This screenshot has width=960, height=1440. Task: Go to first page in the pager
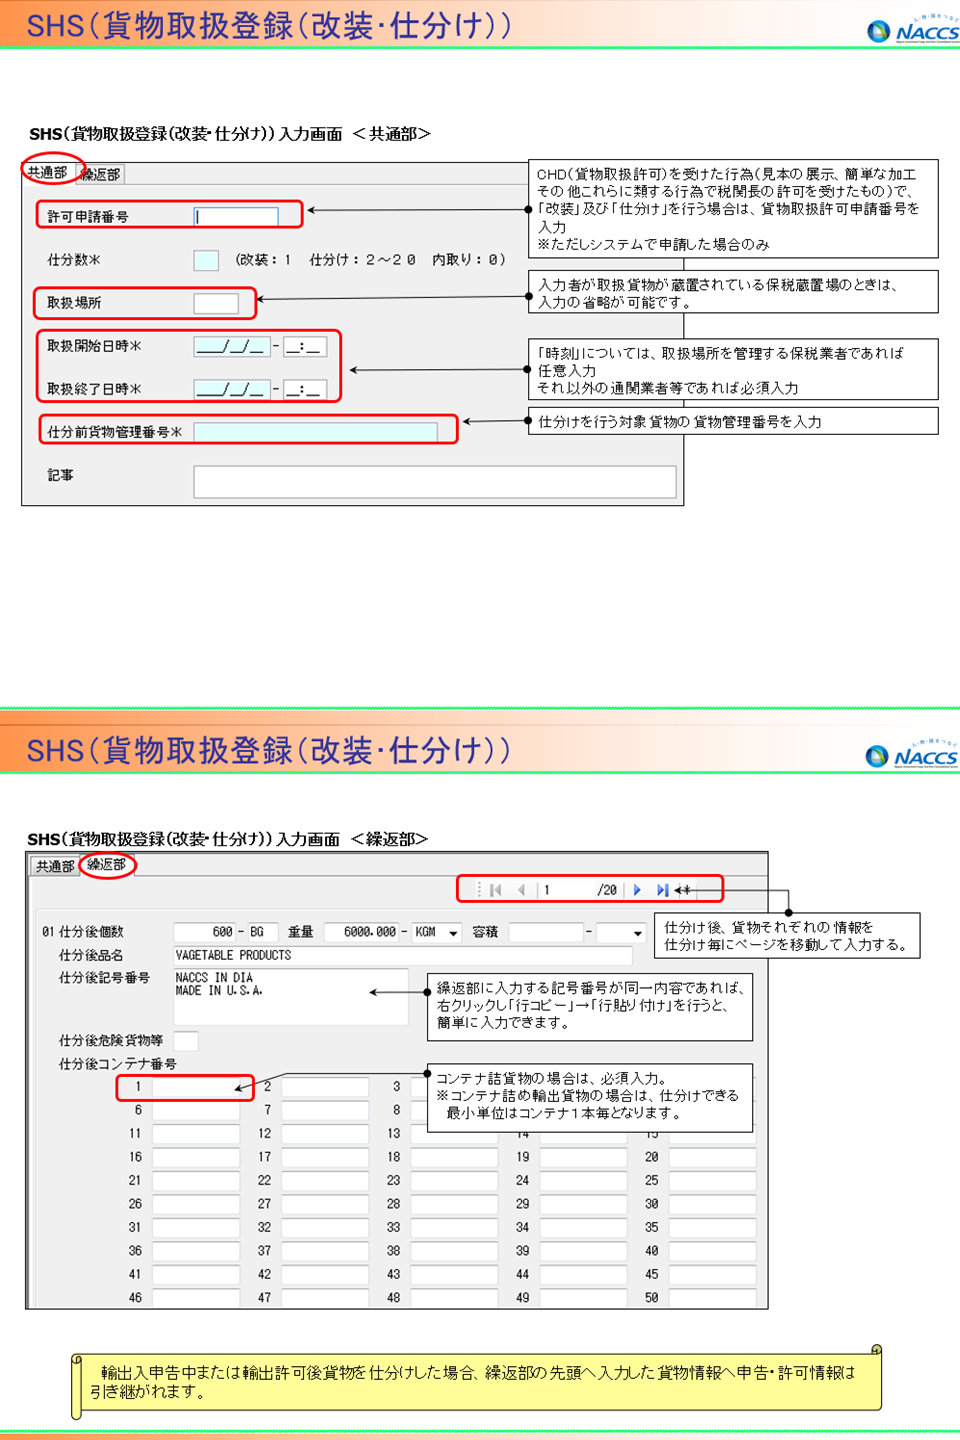(496, 890)
